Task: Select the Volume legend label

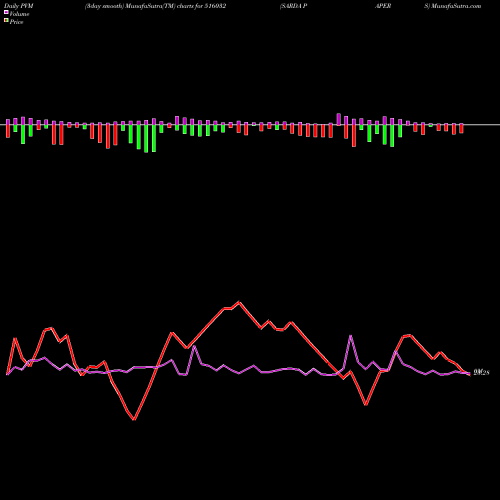Action: point(19,14)
